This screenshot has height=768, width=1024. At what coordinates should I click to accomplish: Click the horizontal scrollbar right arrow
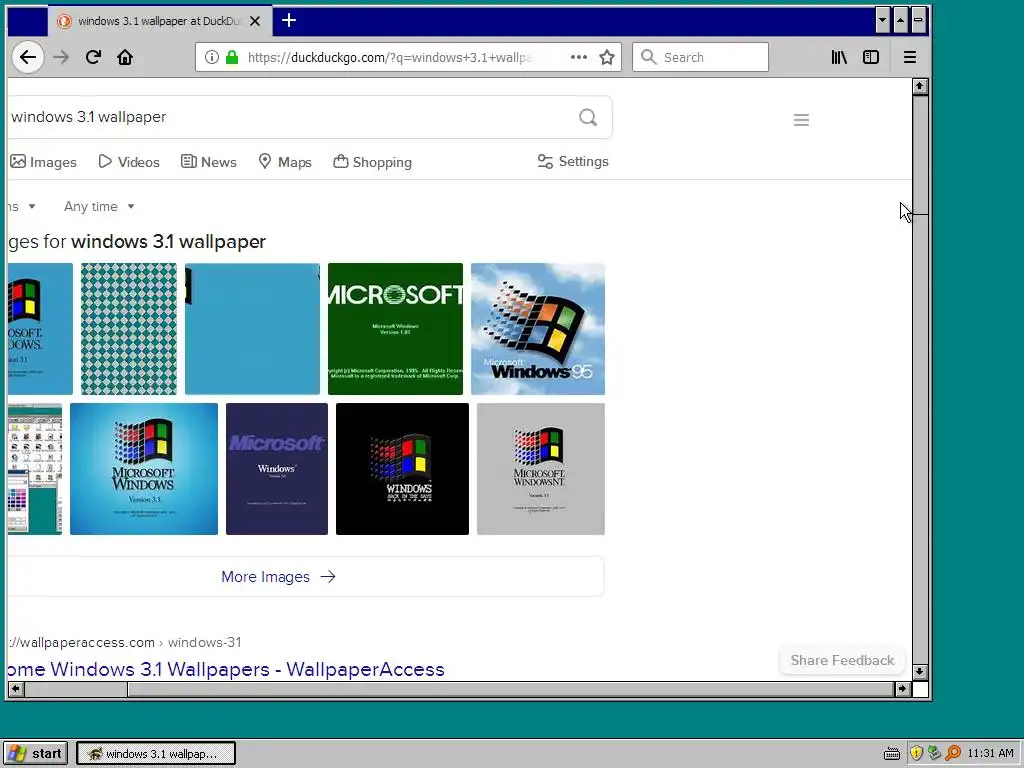tap(903, 689)
